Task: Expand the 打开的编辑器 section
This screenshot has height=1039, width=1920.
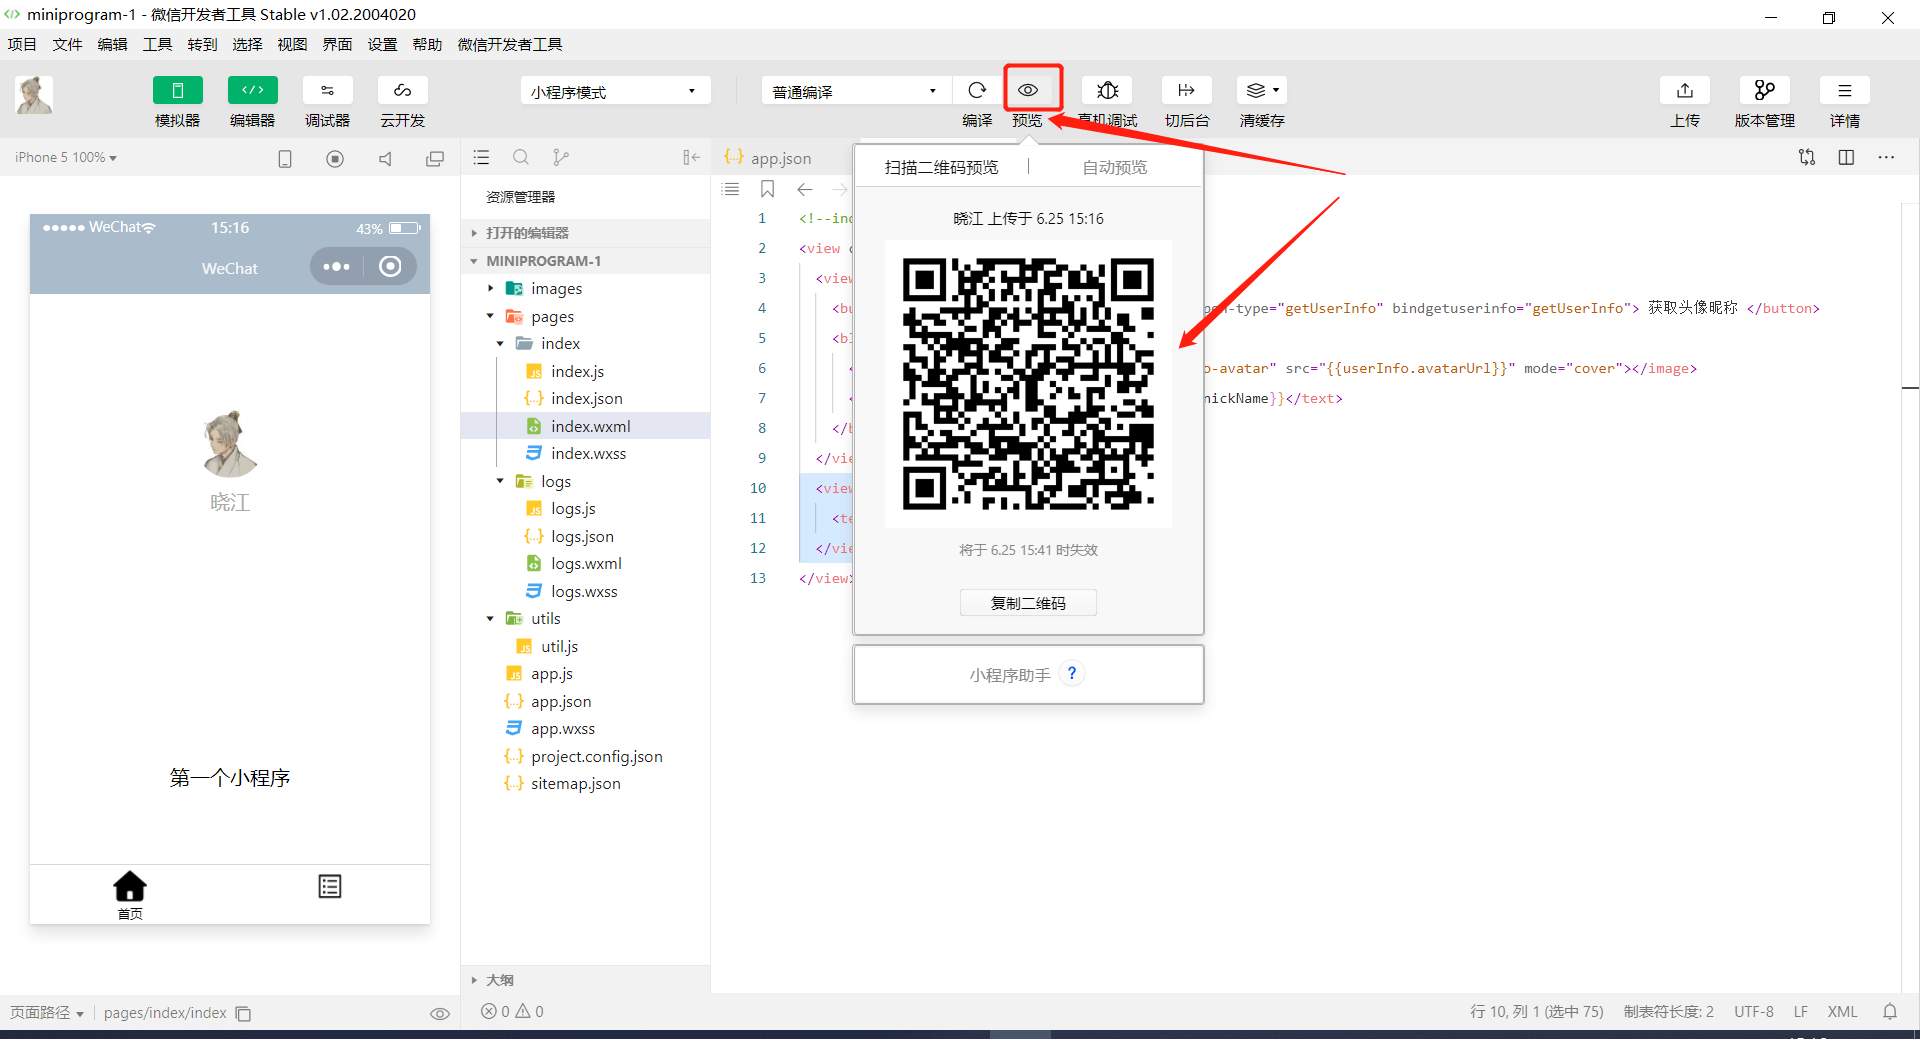Action: click(x=586, y=233)
